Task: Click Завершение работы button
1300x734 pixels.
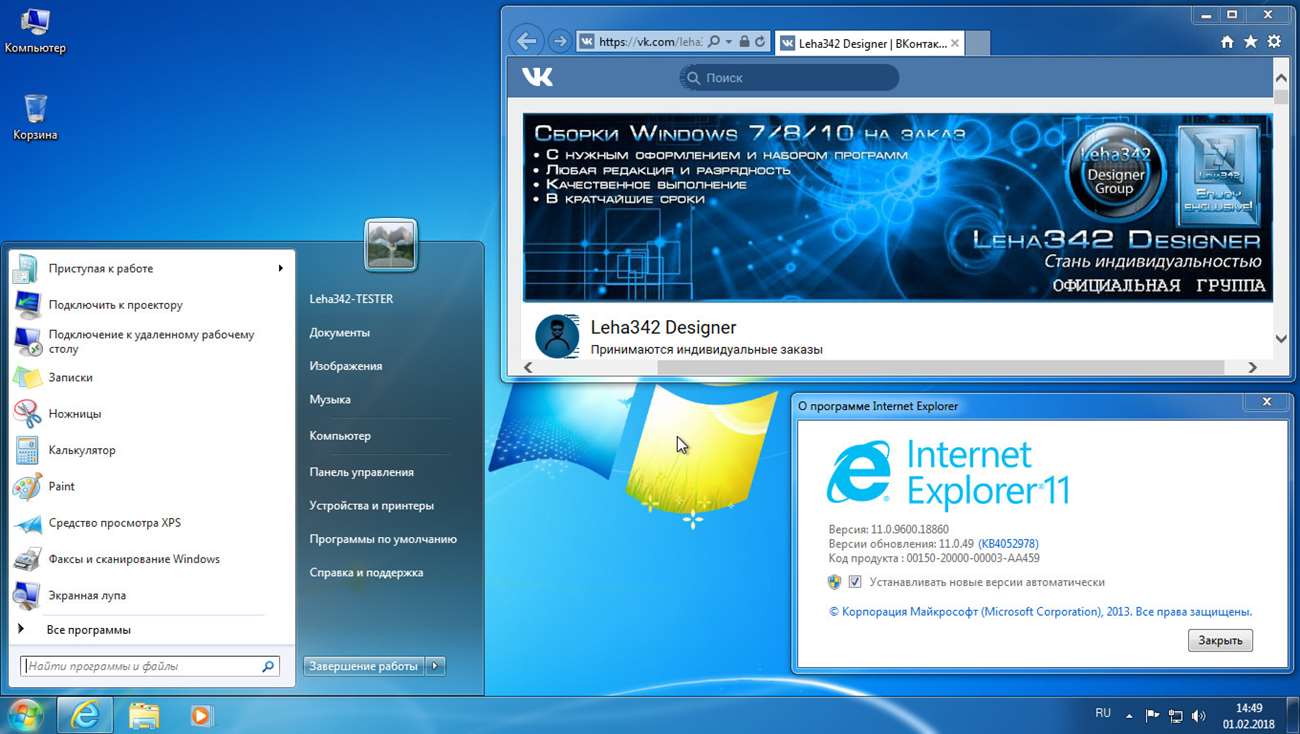Action: [x=364, y=666]
